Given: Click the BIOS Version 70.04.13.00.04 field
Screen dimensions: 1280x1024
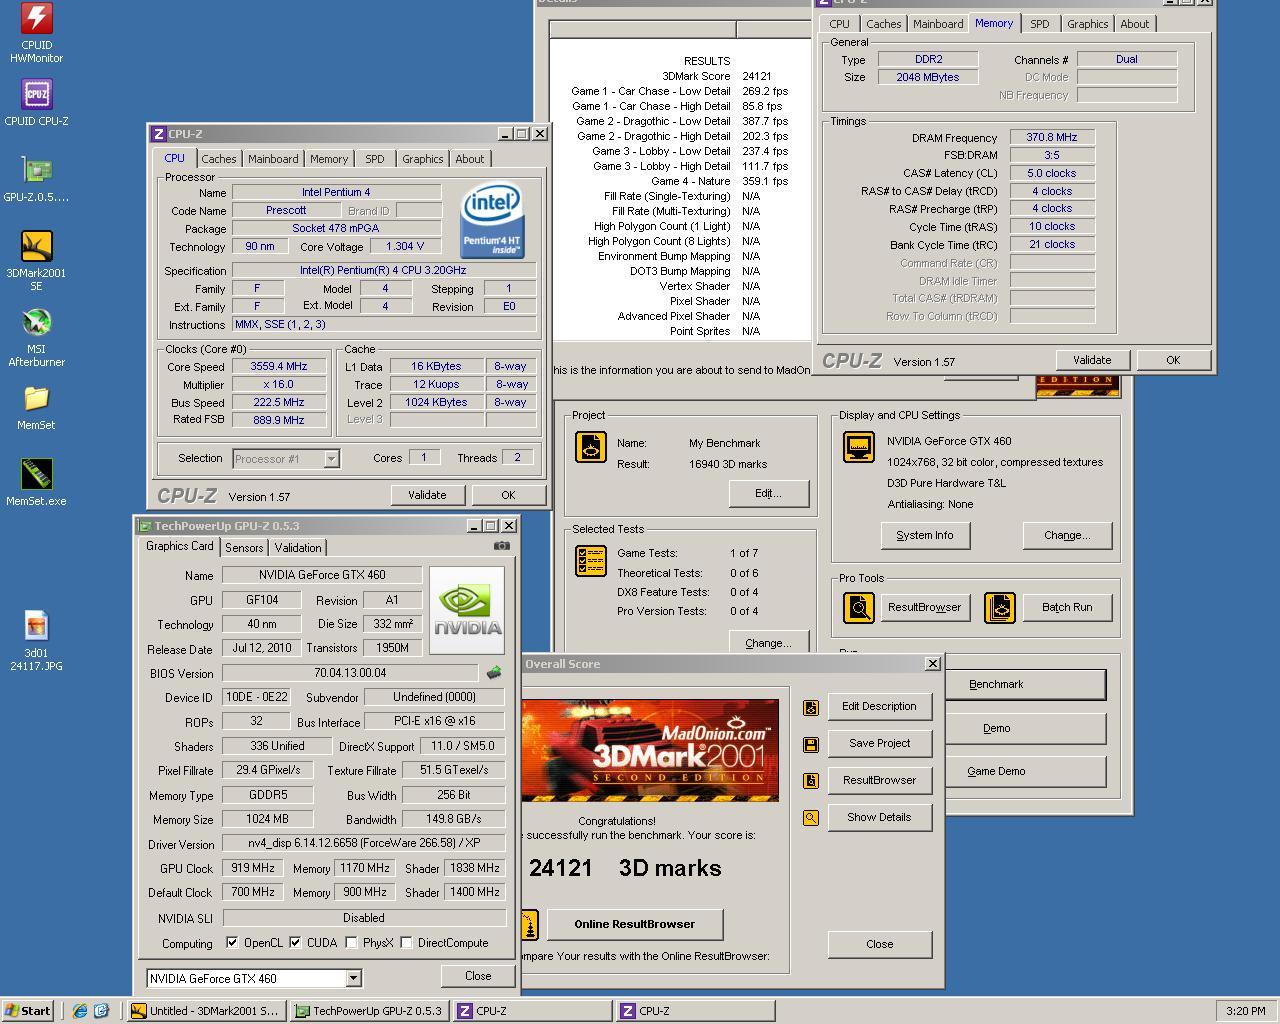Looking at the screenshot, I should tap(350, 673).
